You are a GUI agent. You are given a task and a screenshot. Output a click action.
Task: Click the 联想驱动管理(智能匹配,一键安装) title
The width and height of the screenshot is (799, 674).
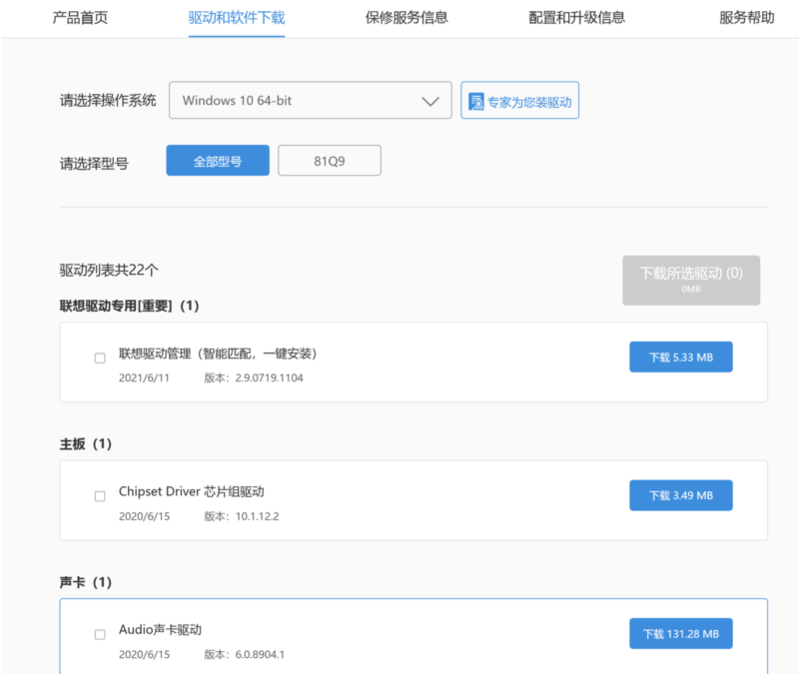[217, 354]
